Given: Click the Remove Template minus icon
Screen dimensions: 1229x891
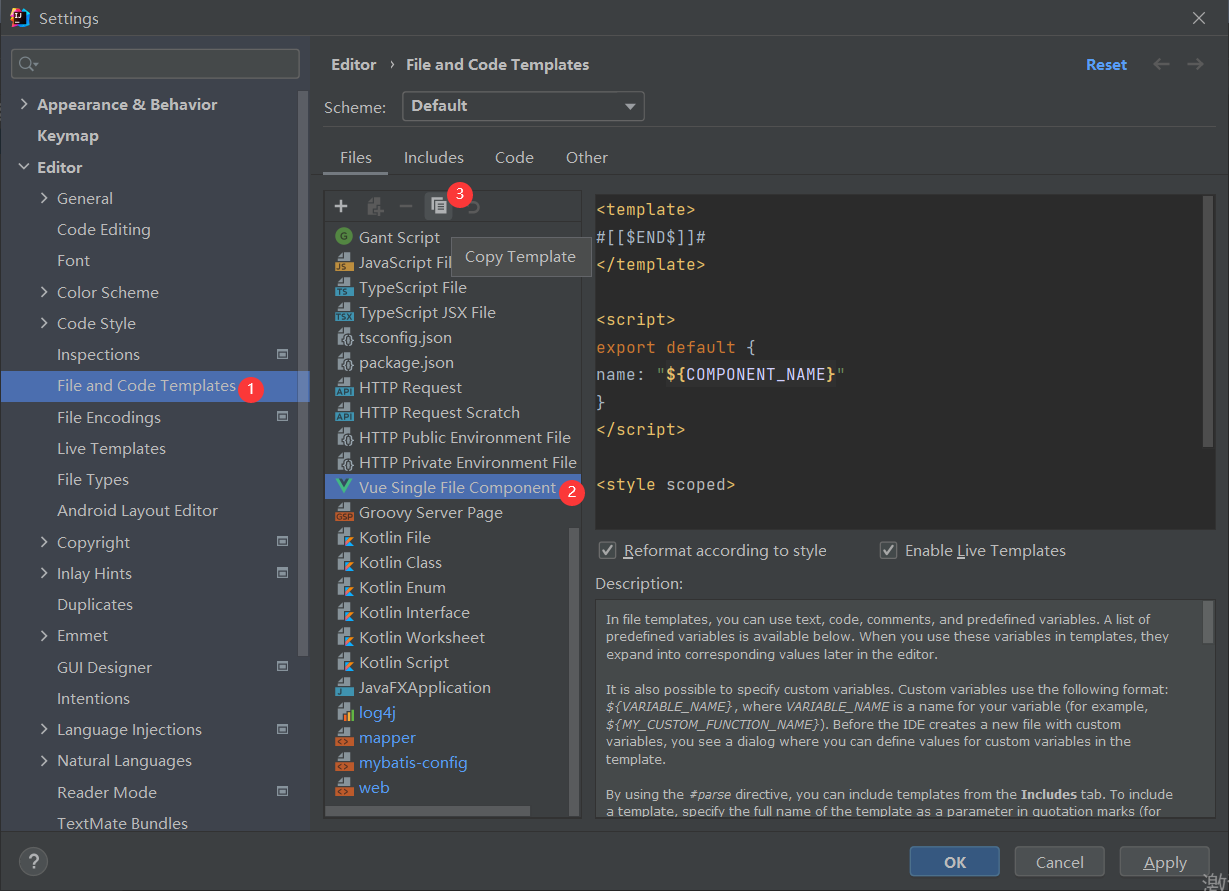Looking at the screenshot, I should point(405,206).
